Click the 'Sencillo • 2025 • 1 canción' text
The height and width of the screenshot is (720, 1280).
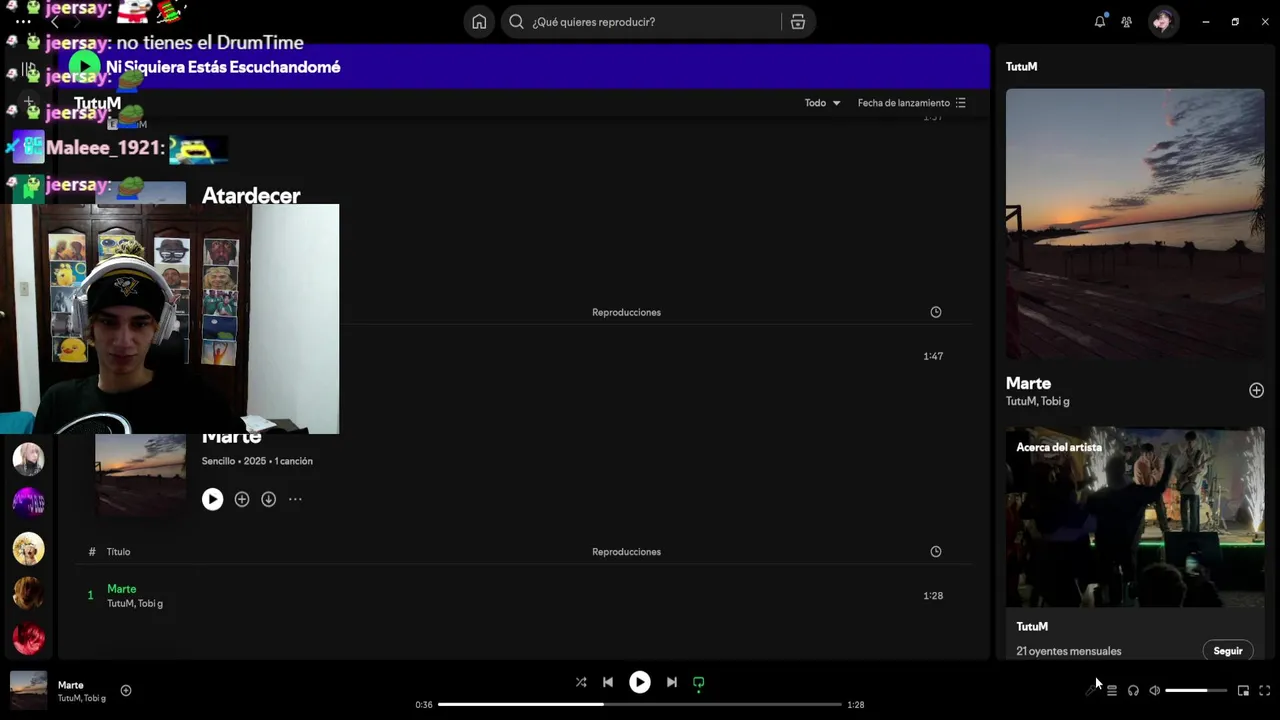[257, 461]
